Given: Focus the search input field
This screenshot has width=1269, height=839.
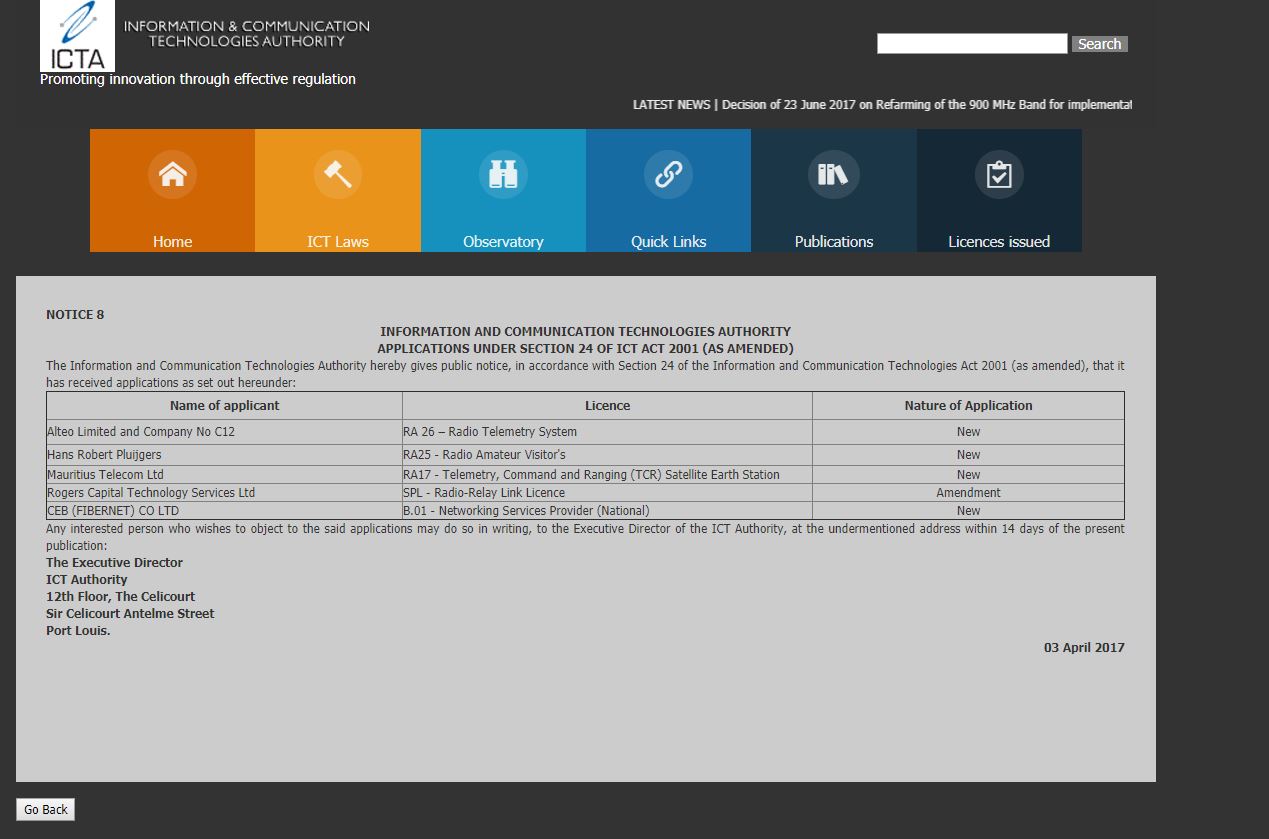Looking at the screenshot, I should [972, 43].
